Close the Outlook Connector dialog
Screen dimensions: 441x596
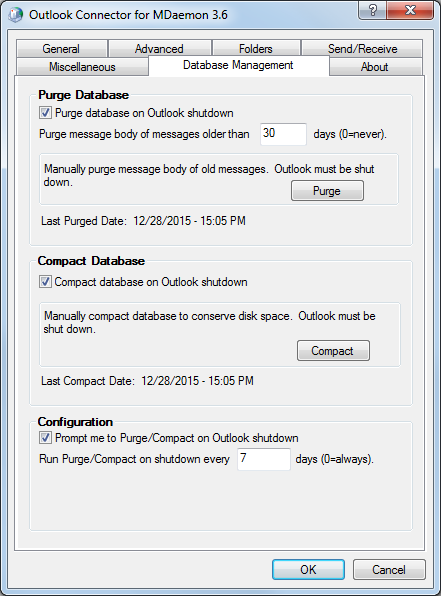pos(410,10)
